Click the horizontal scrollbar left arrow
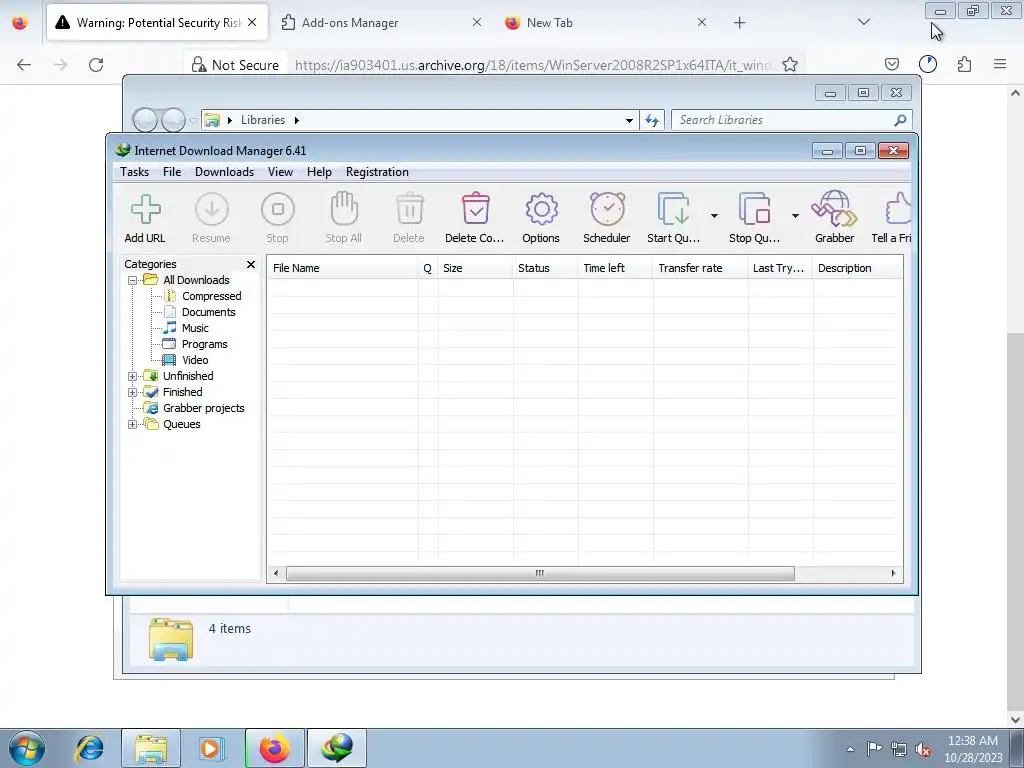Image resolution: width=1024 pixels, height=768 pixels. 276,573
